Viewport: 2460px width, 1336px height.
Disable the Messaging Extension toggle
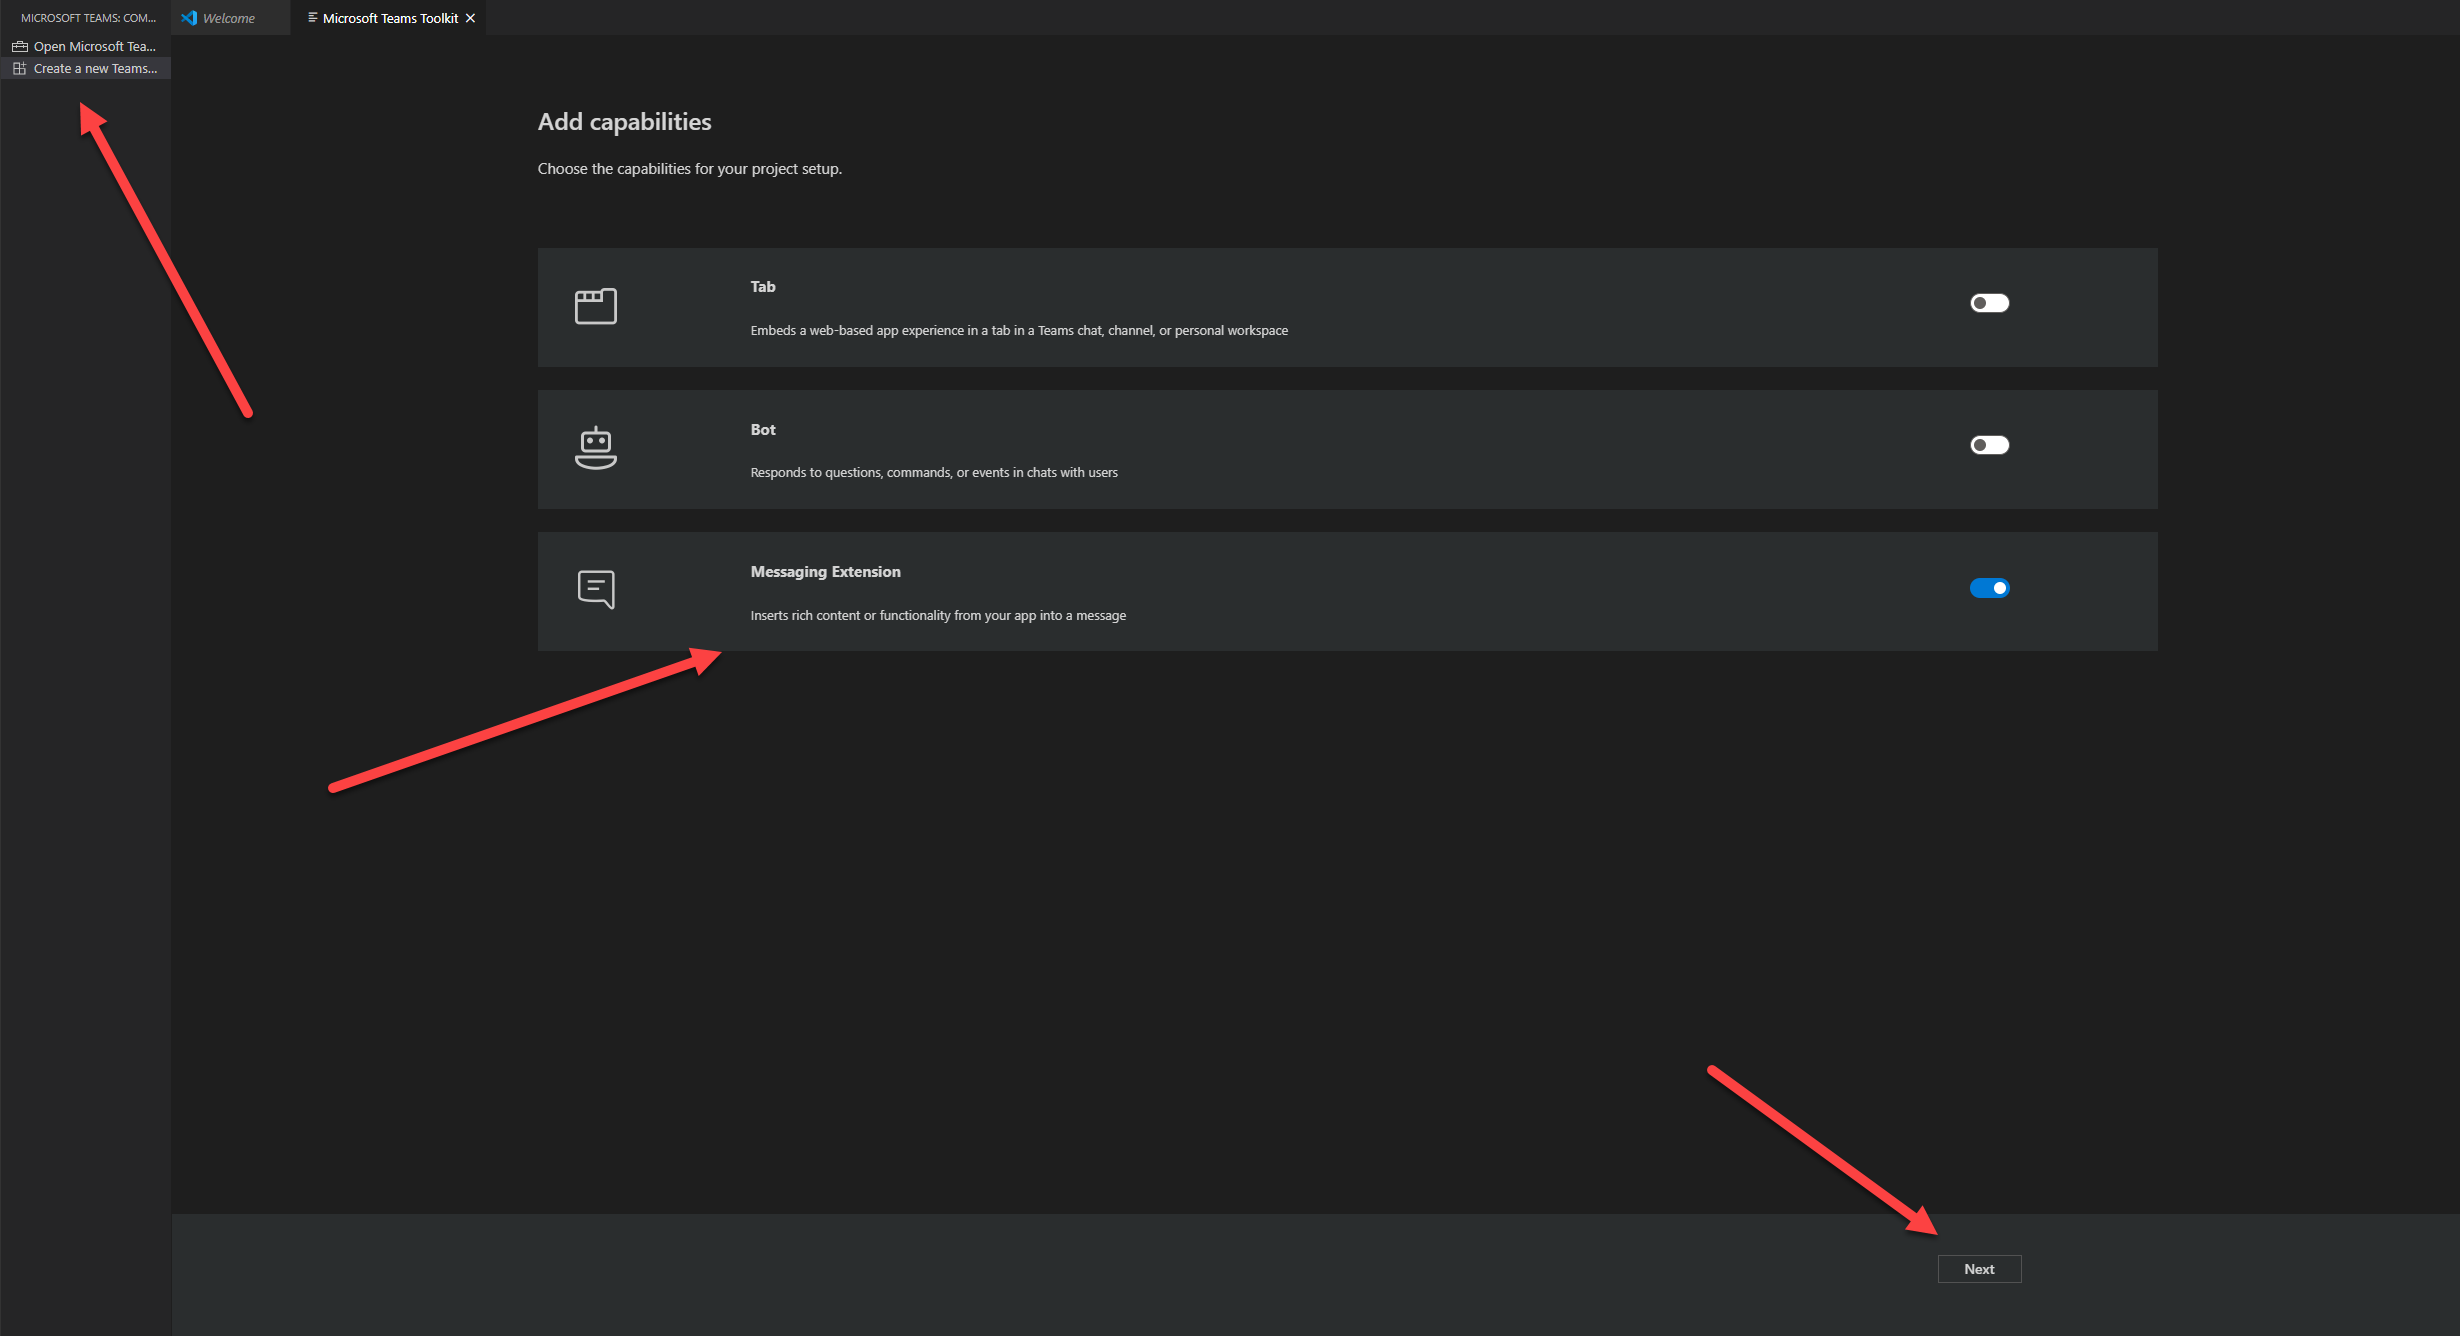tap(1989, 588)
